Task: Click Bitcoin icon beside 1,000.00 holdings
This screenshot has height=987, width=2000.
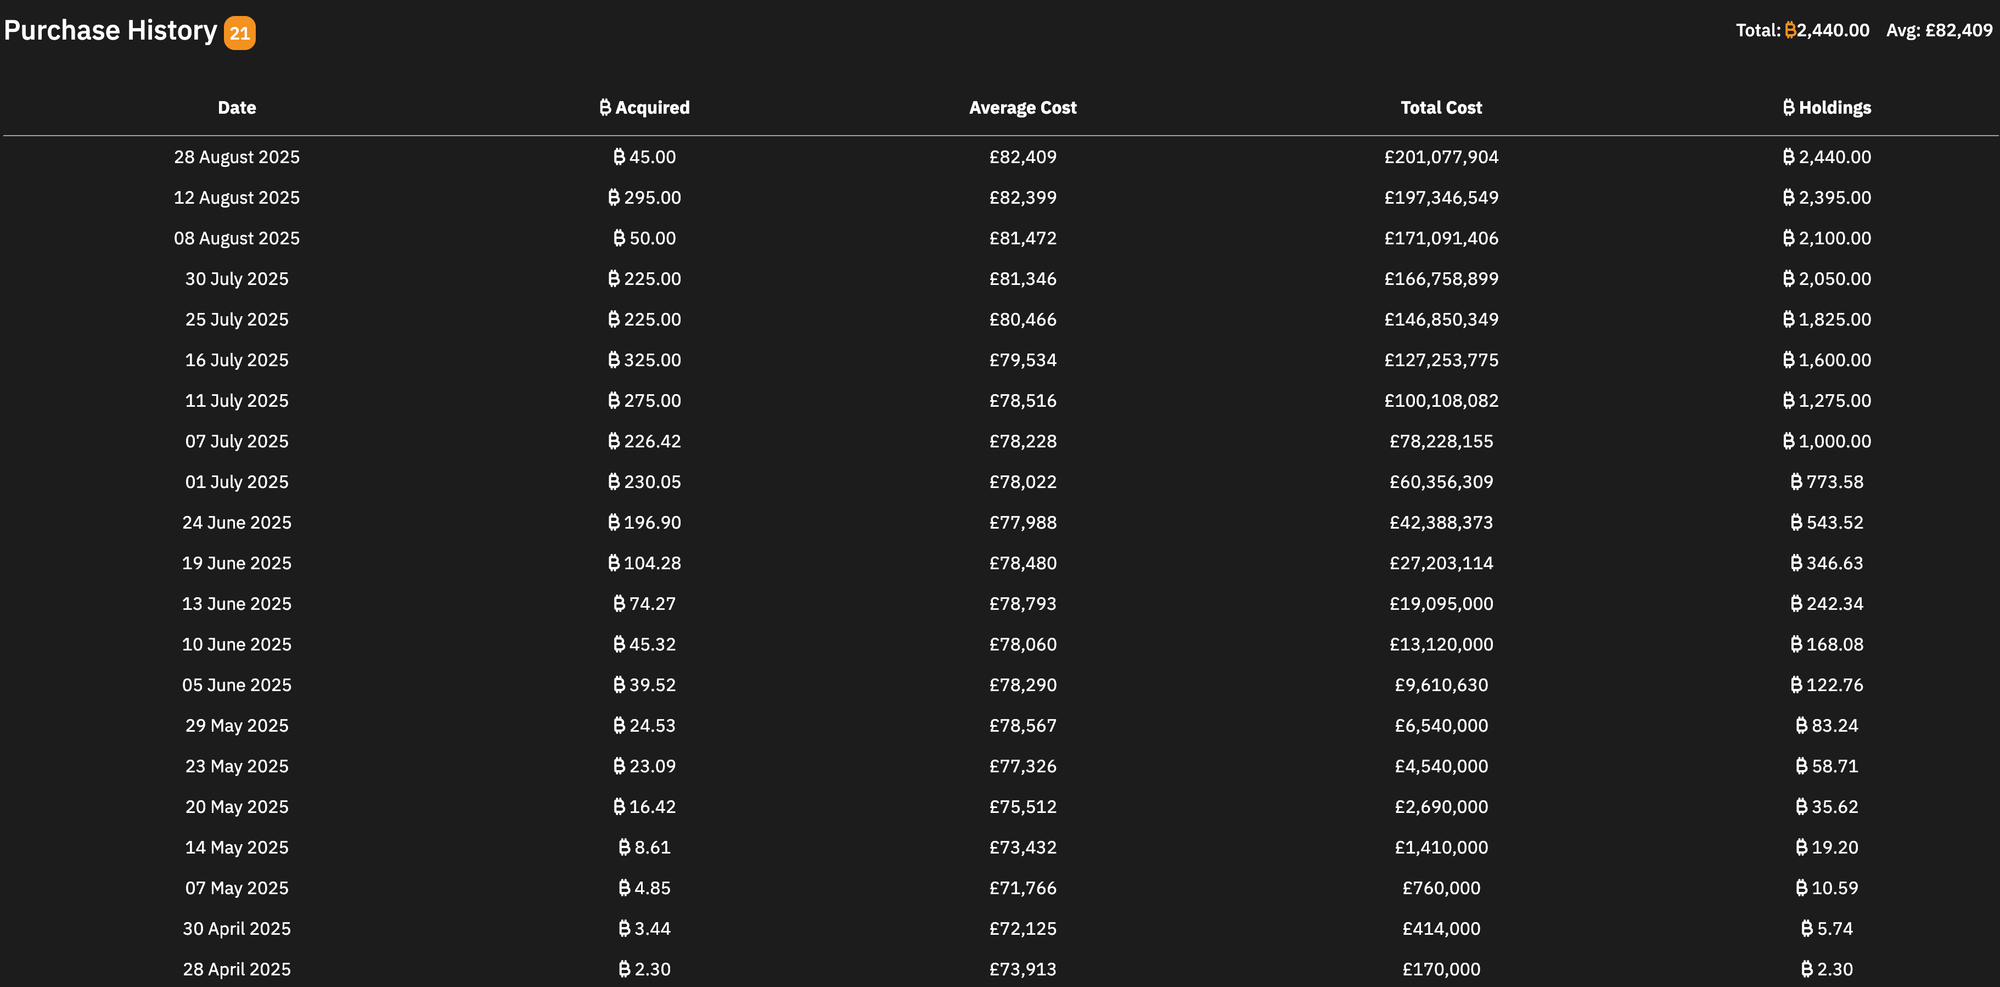Action: tap(1788, 441)
